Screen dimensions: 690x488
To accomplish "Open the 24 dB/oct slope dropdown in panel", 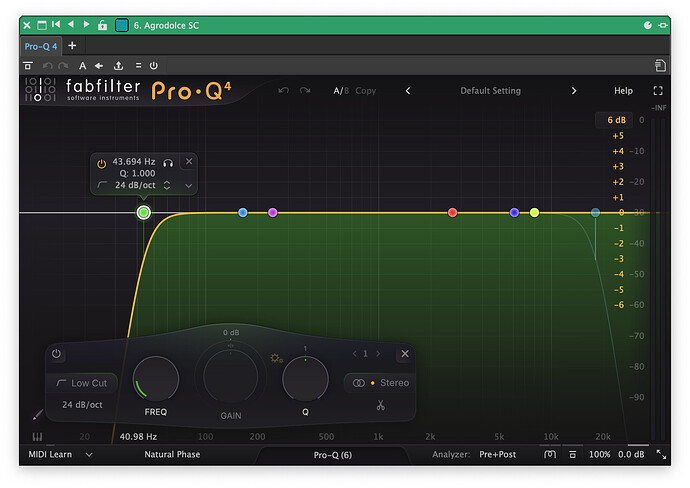I will click(82, 404).
